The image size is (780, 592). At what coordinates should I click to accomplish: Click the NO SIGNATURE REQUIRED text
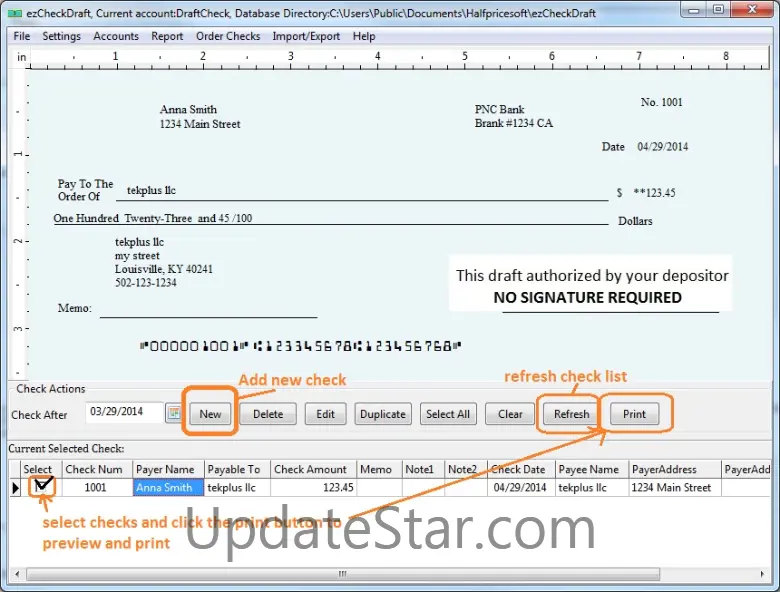coord(587,297)
